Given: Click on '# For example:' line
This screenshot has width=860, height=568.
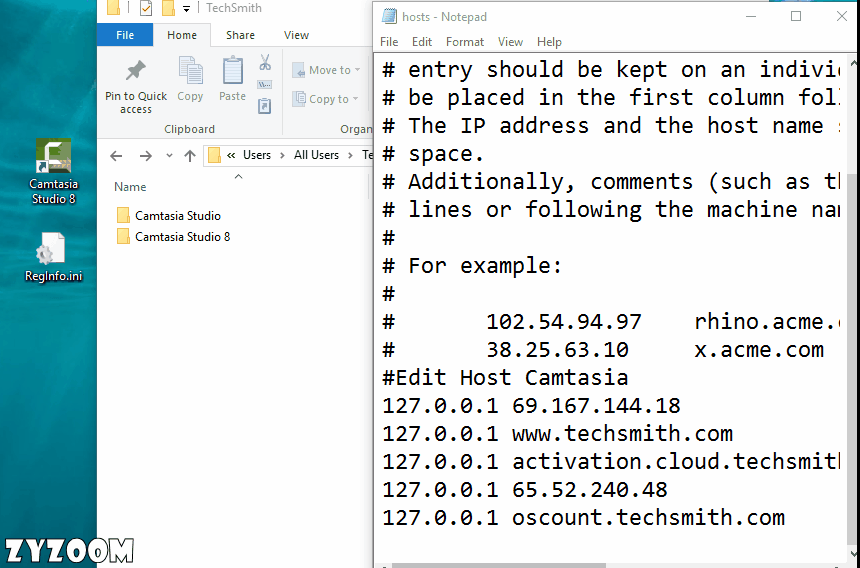Looking at the screenshot, I should point(472,266).
